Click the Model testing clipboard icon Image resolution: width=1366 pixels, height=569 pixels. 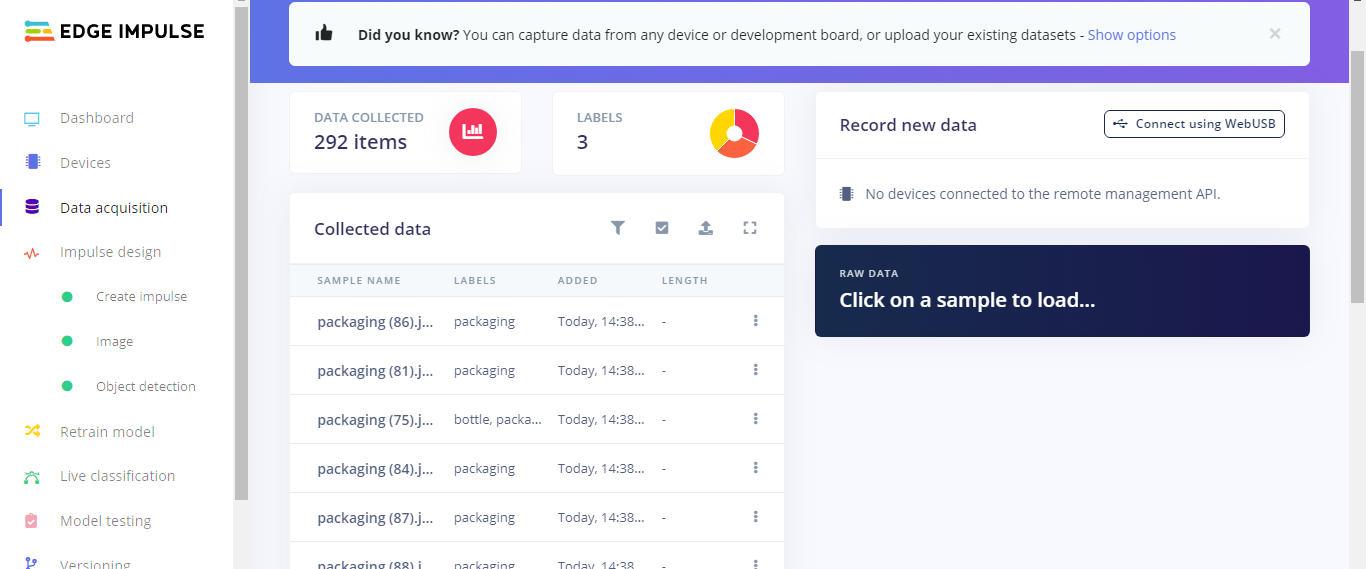click(x=32, y=521)
